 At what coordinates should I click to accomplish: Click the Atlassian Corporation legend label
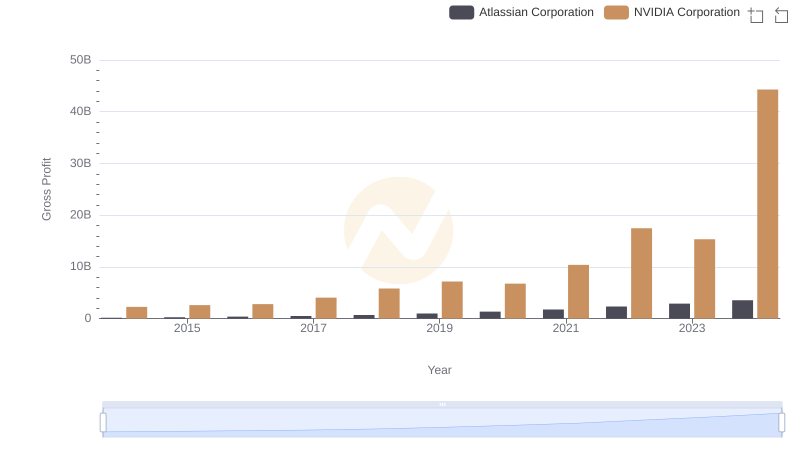536,12
